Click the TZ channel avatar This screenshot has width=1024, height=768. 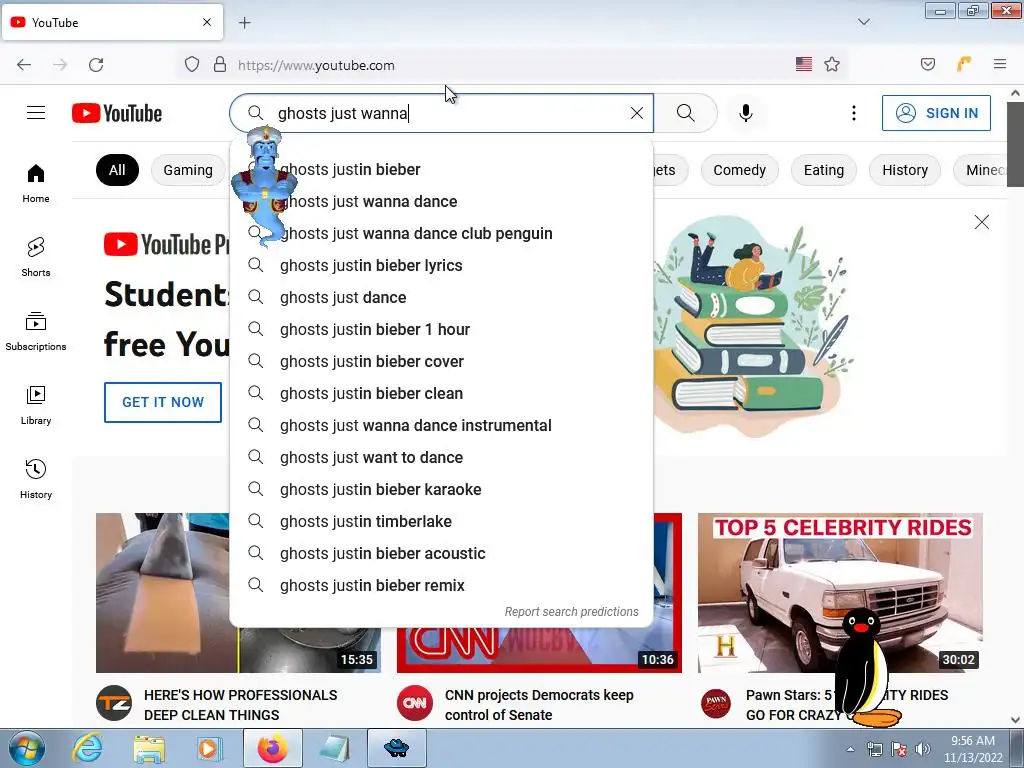click(114, 703)
